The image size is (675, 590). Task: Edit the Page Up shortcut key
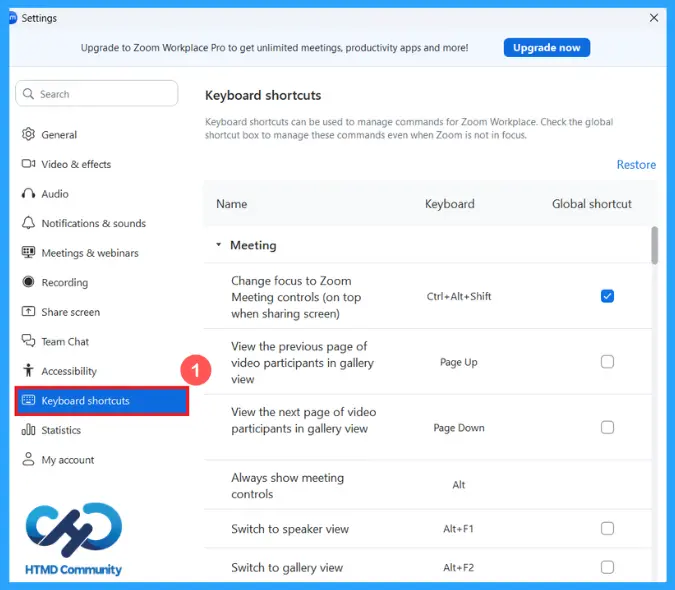(458, 362)
